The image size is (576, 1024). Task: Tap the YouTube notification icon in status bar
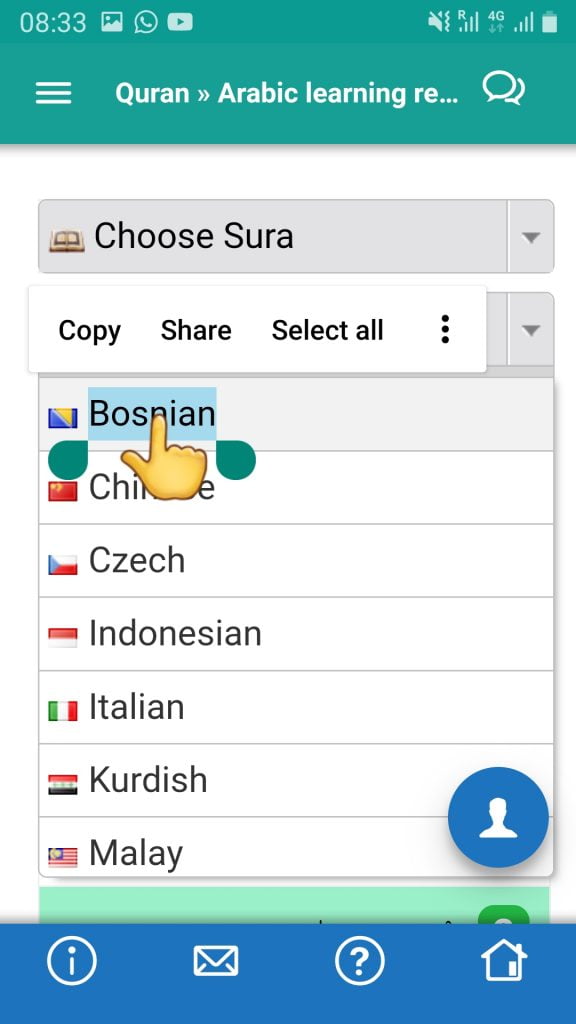pos(180,23)
